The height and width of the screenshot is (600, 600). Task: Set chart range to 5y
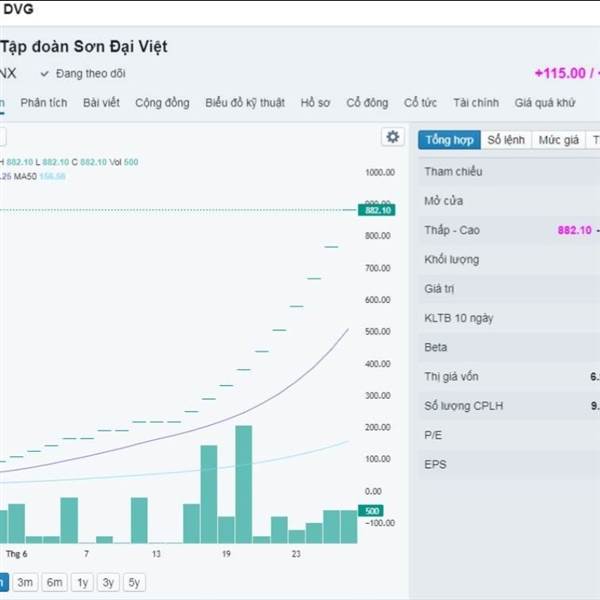[x=134, y=582]
